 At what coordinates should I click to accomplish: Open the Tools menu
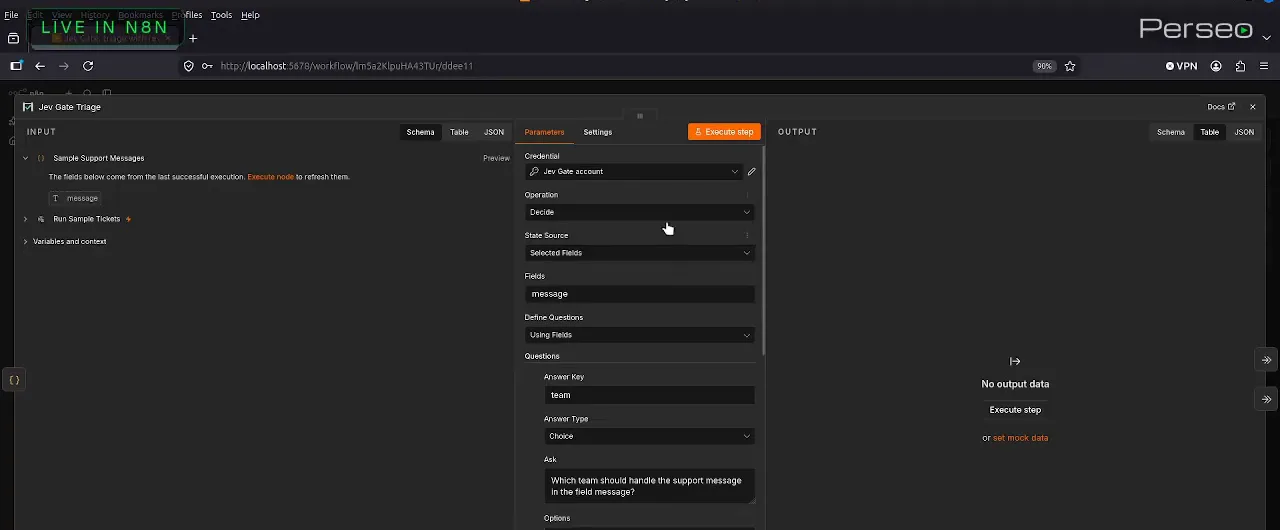click(221, 15)
